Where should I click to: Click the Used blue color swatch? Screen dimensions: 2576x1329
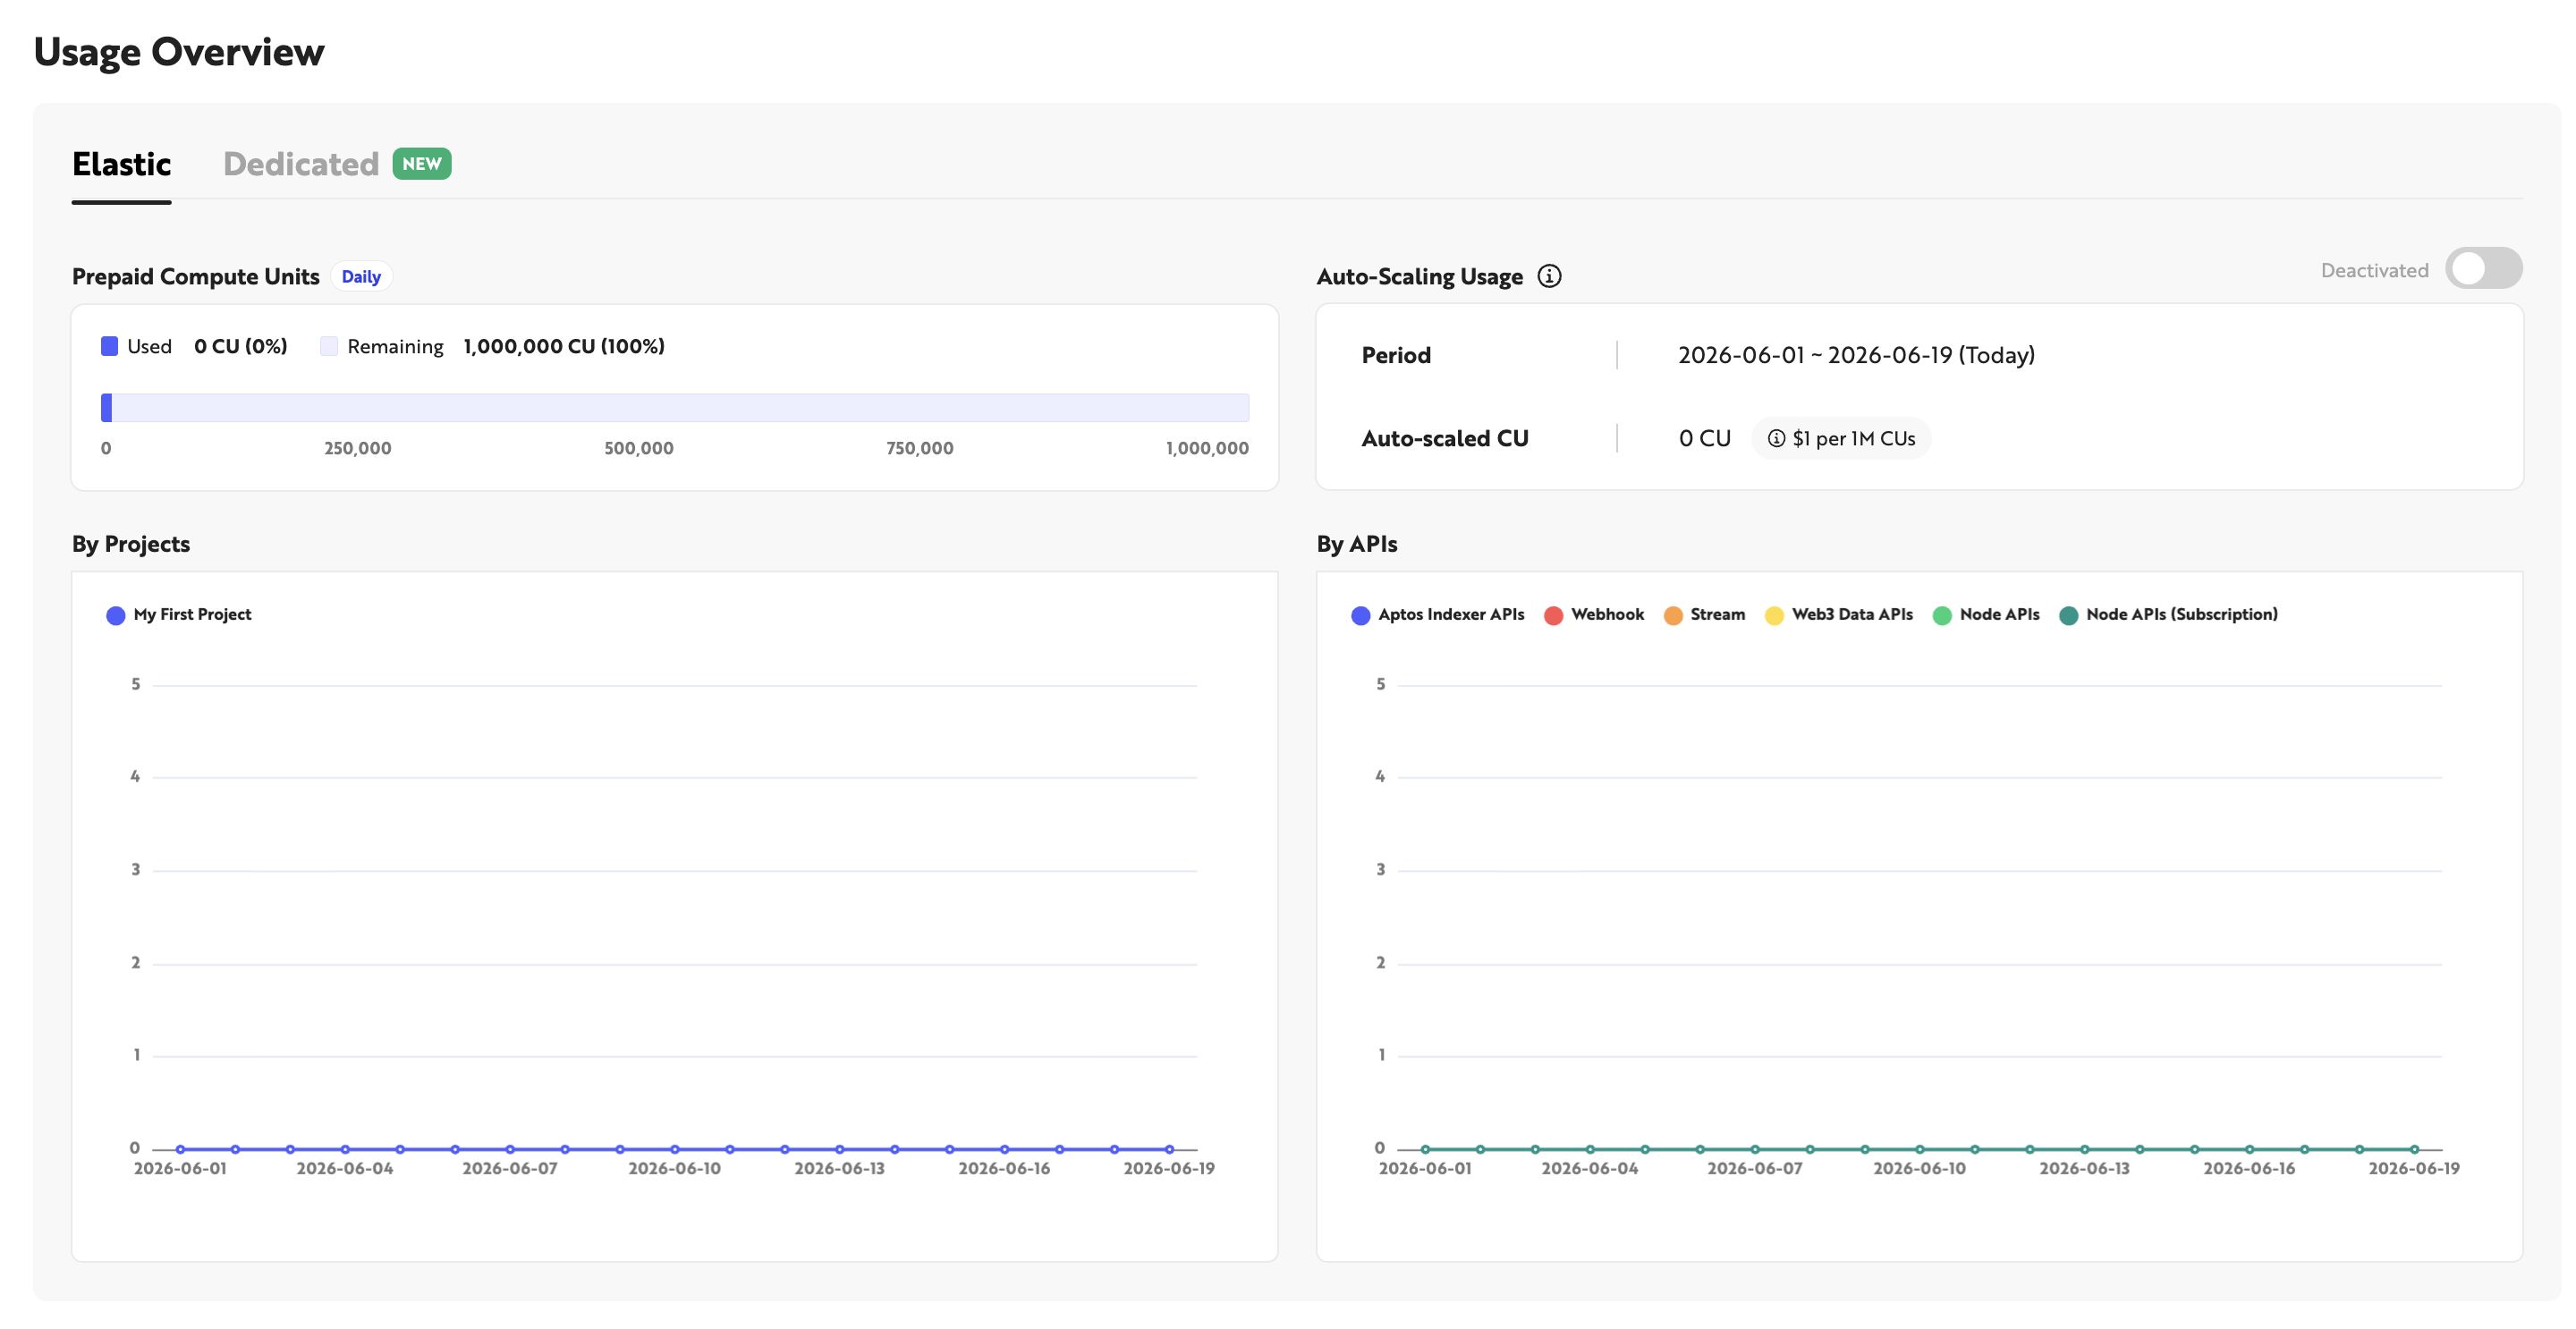(110, 346)
